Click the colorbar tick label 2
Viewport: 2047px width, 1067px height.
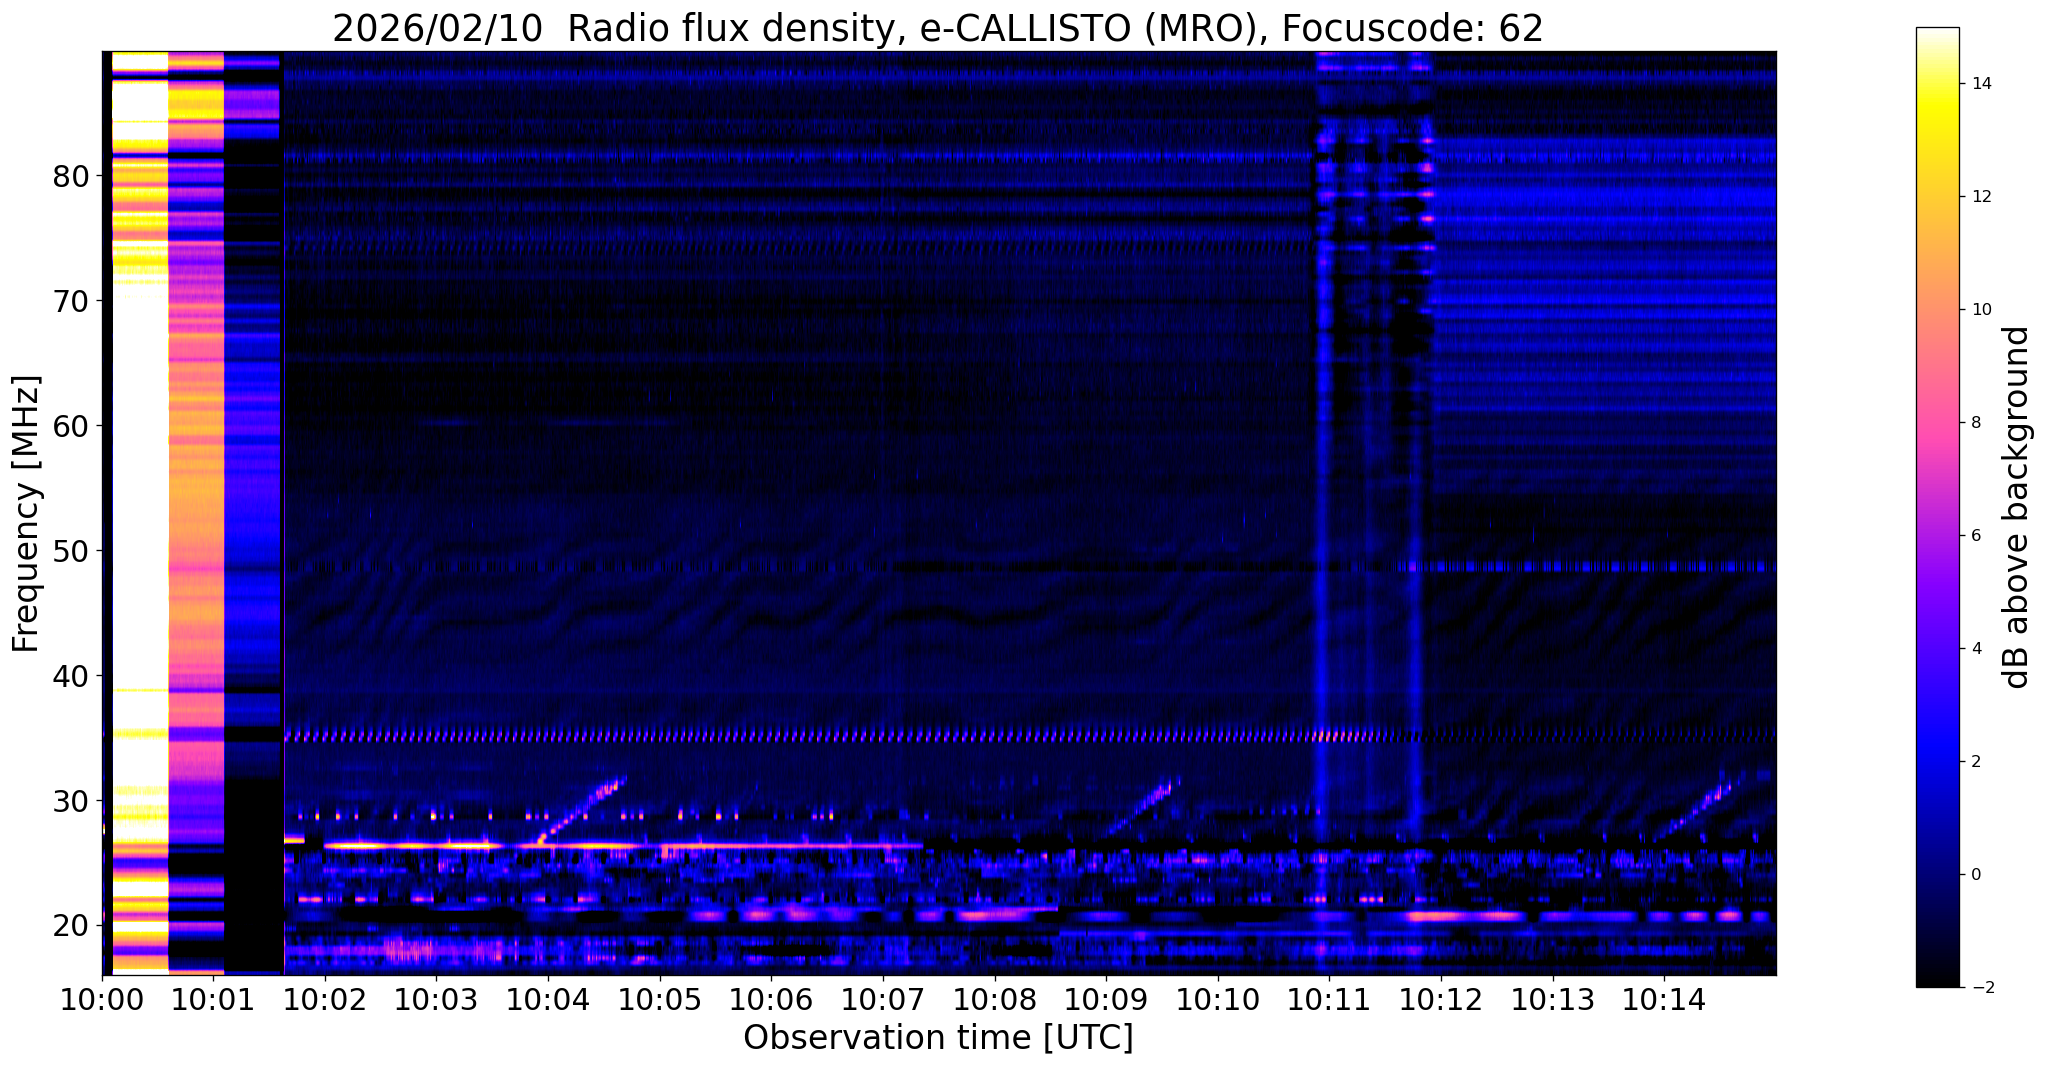[1976, 762]
